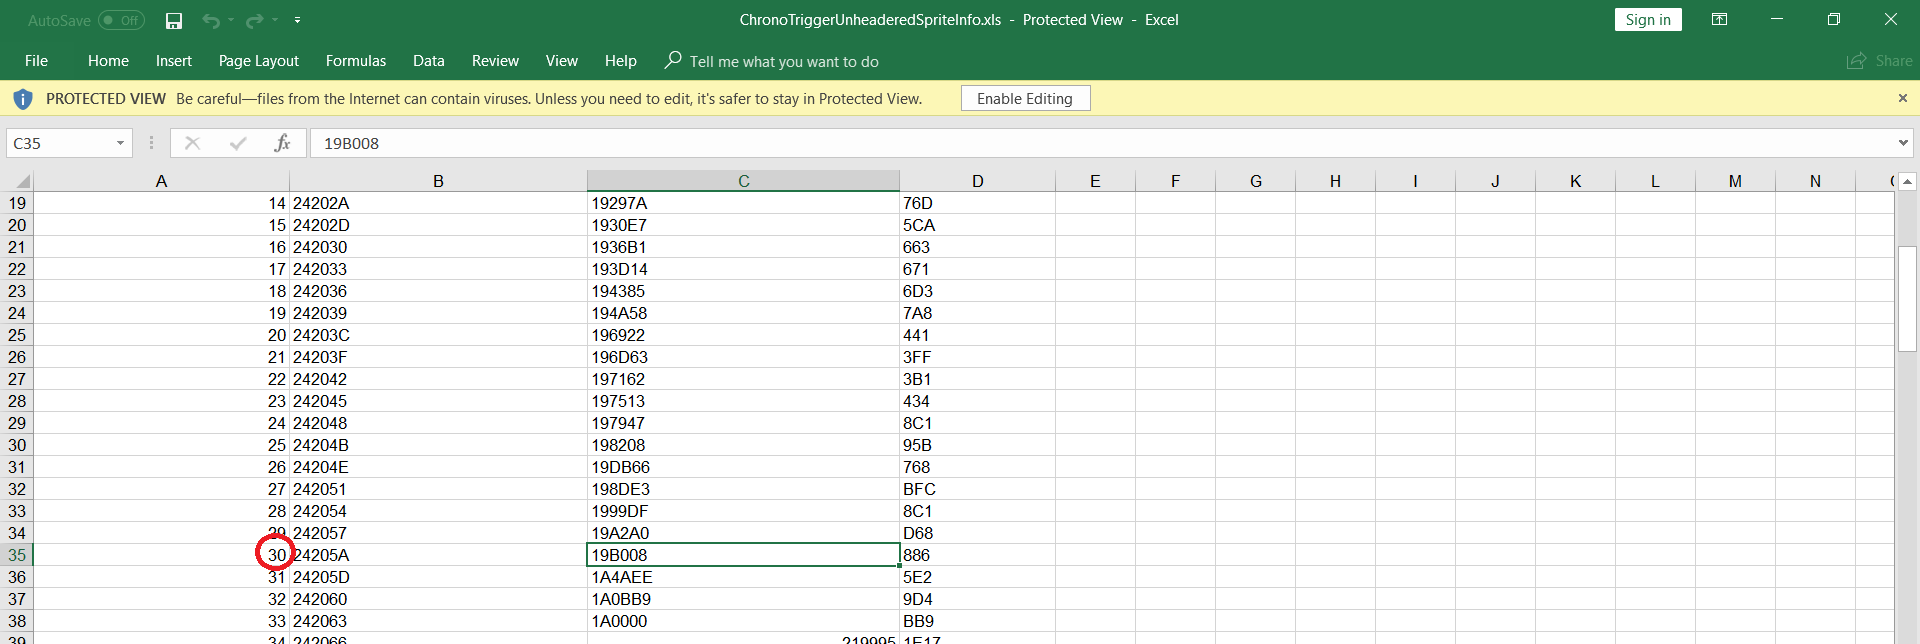This screenshot has width=1920, height=644.
Task: Open the Name Box dropdown arrow
Action: [x=120, y=143]
